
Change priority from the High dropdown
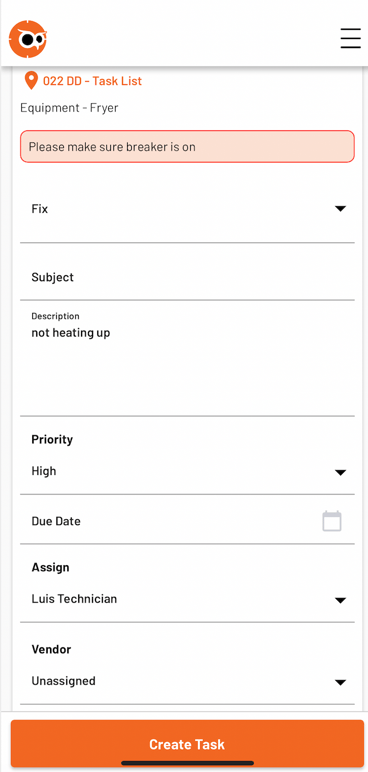coord(187,471)
